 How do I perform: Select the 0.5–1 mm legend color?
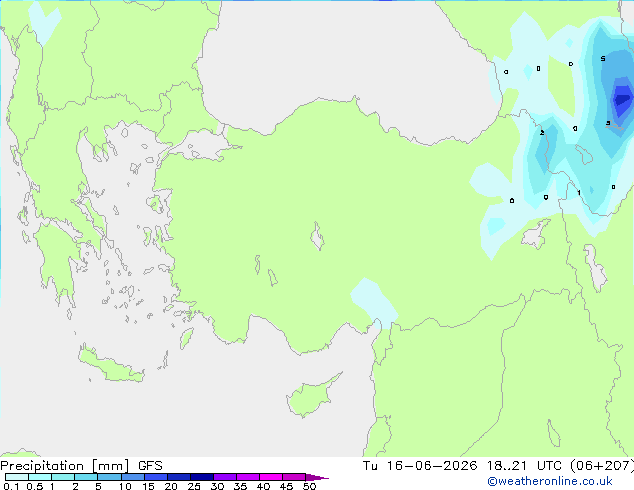[40, 477]
